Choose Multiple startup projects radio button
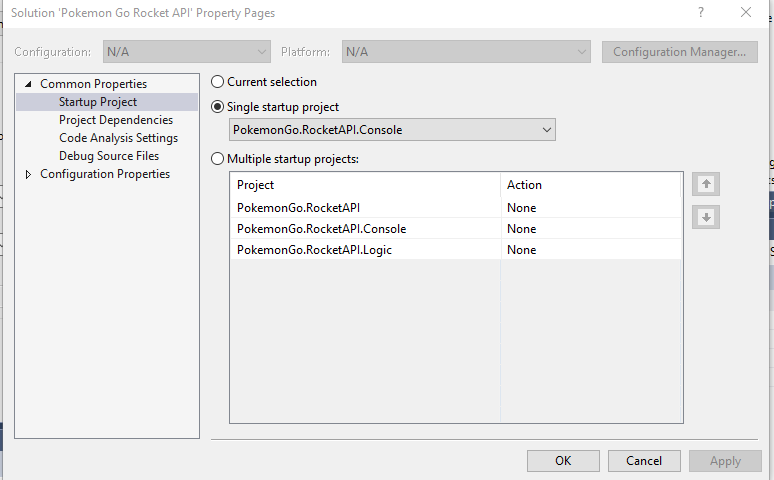The width and height of the screenshot is (774, 480). point(217,159)
